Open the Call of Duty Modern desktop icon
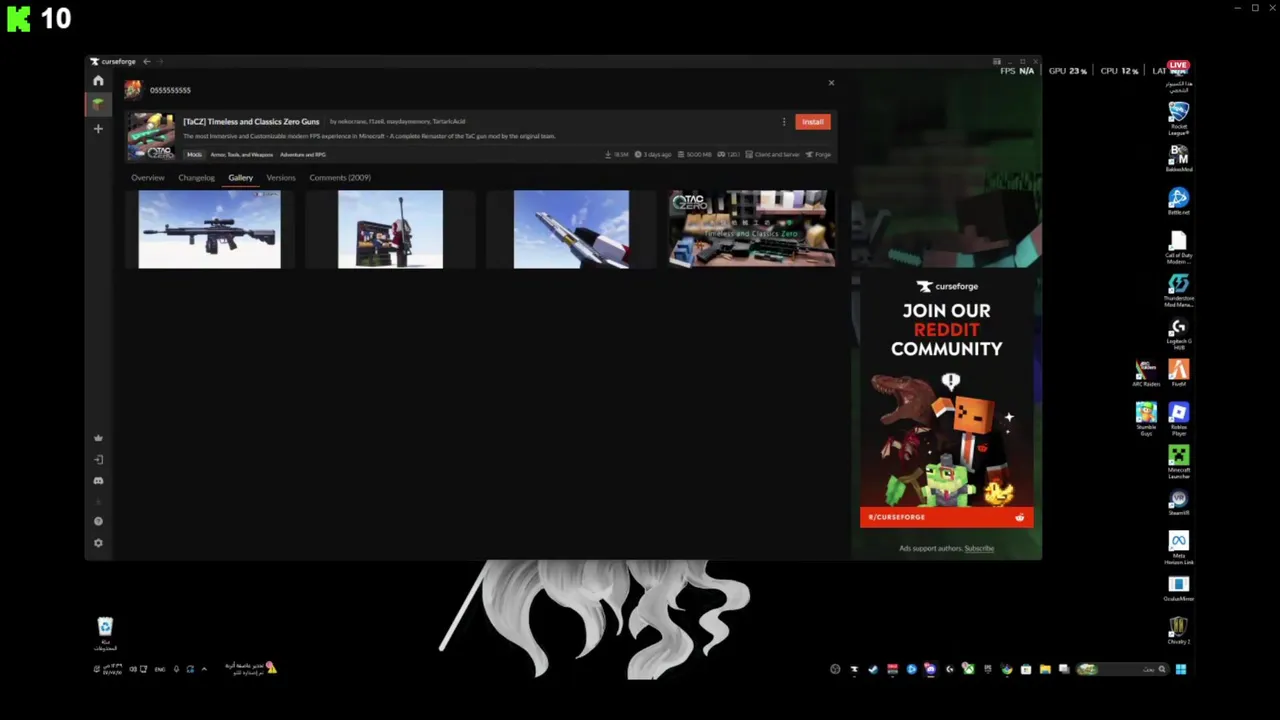Image resolution: width=1280 pixels, height=720 pixels. coord(1179,247)
